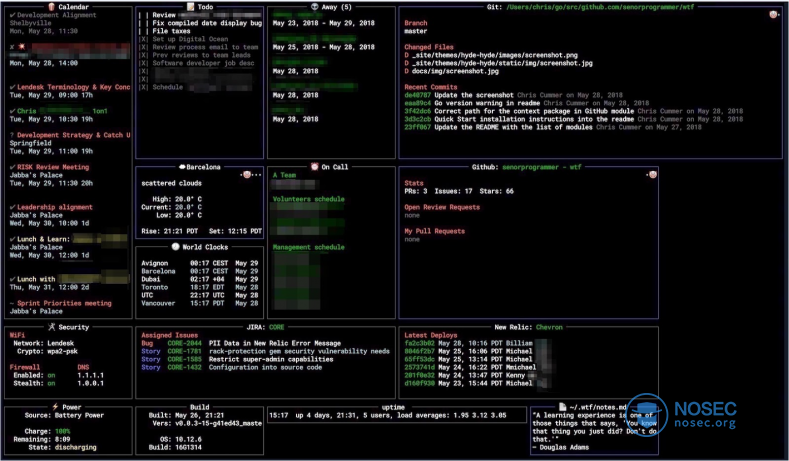This screenshot has height=461, width=789.
Task: Click the Git repository path in title
Action: [x=600, y=7]
